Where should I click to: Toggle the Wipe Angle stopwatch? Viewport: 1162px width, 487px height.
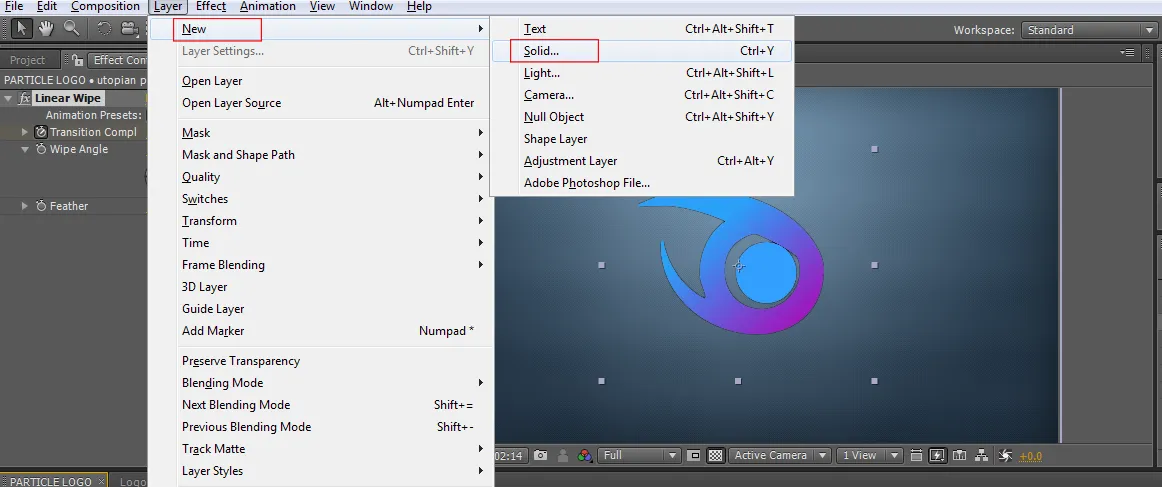(42, 149)
